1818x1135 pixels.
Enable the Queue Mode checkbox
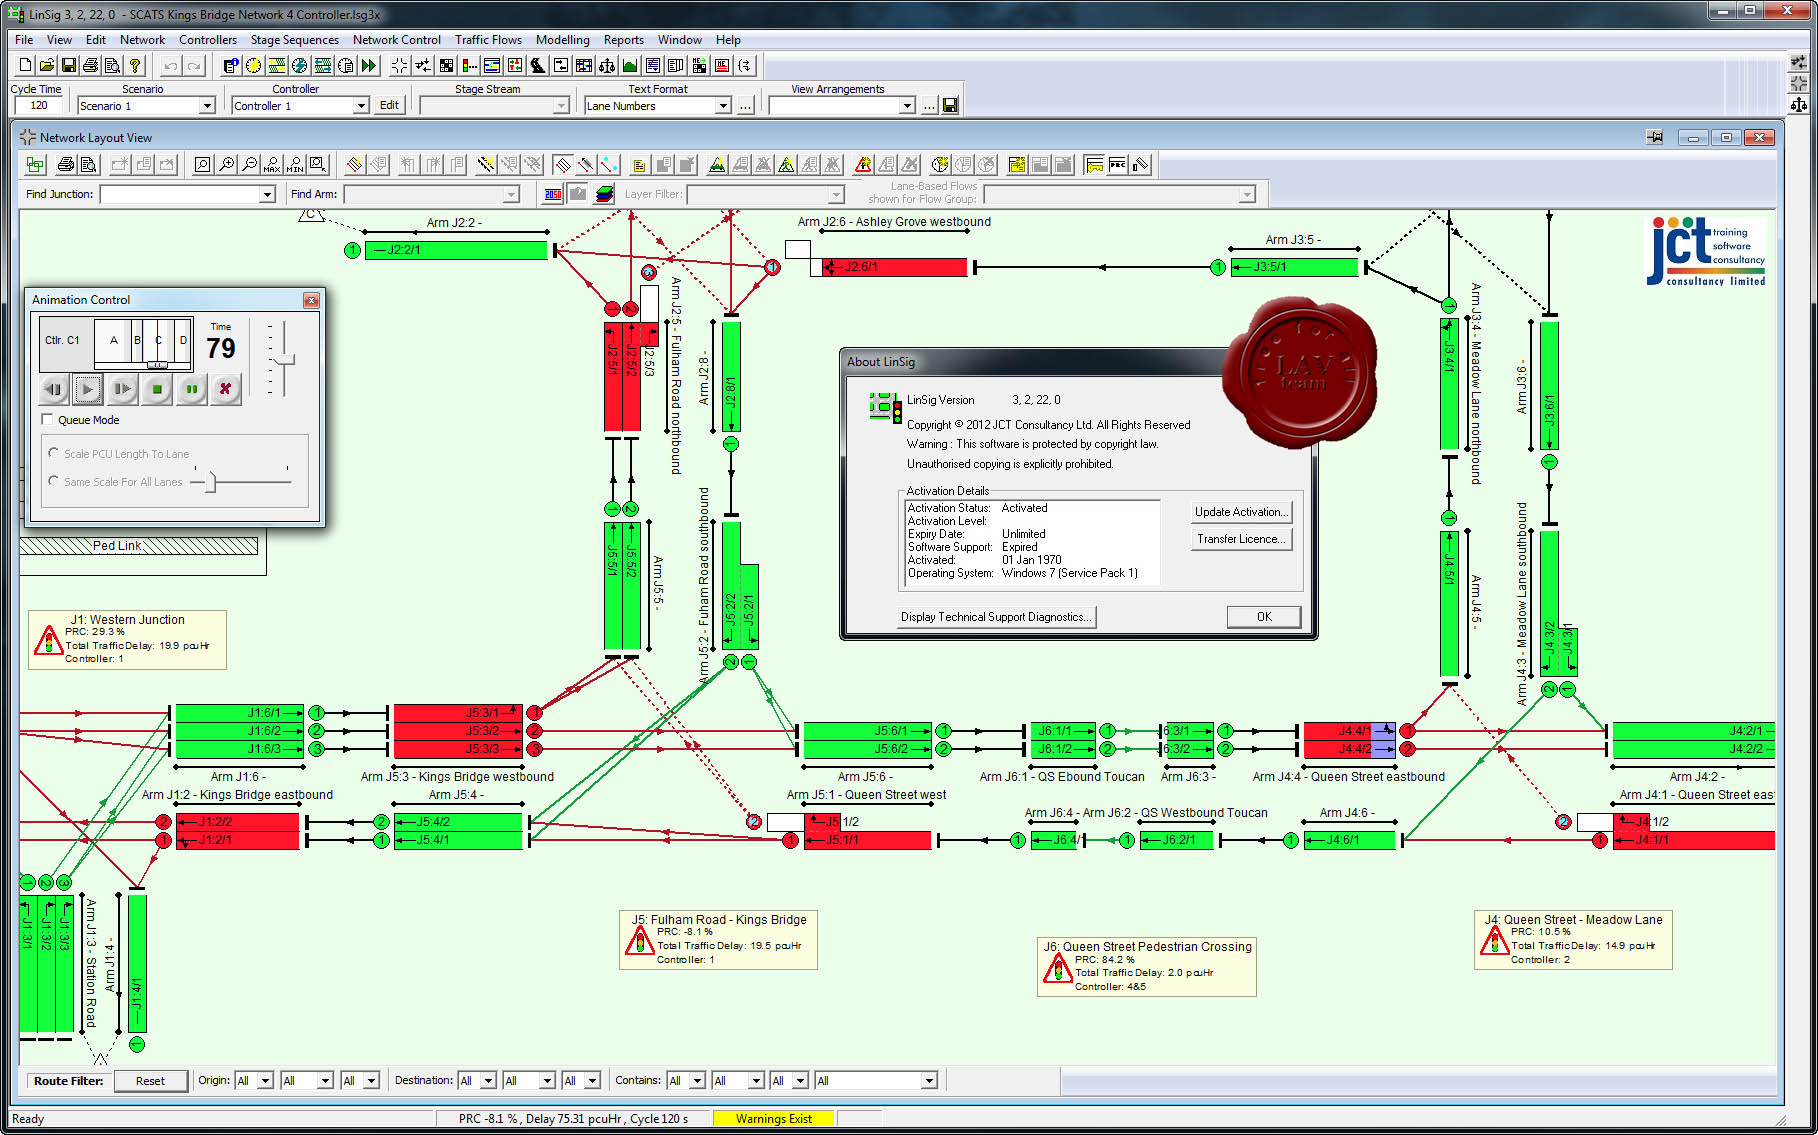[x=47, y=420]
